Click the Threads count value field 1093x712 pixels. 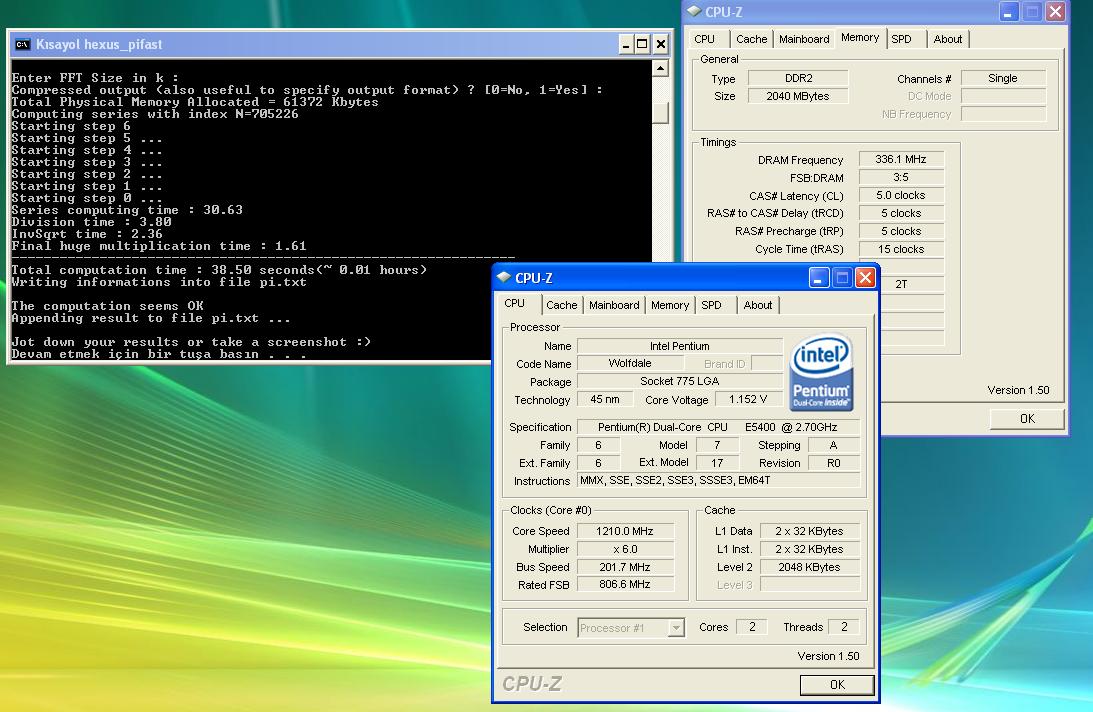pos(843,627)
